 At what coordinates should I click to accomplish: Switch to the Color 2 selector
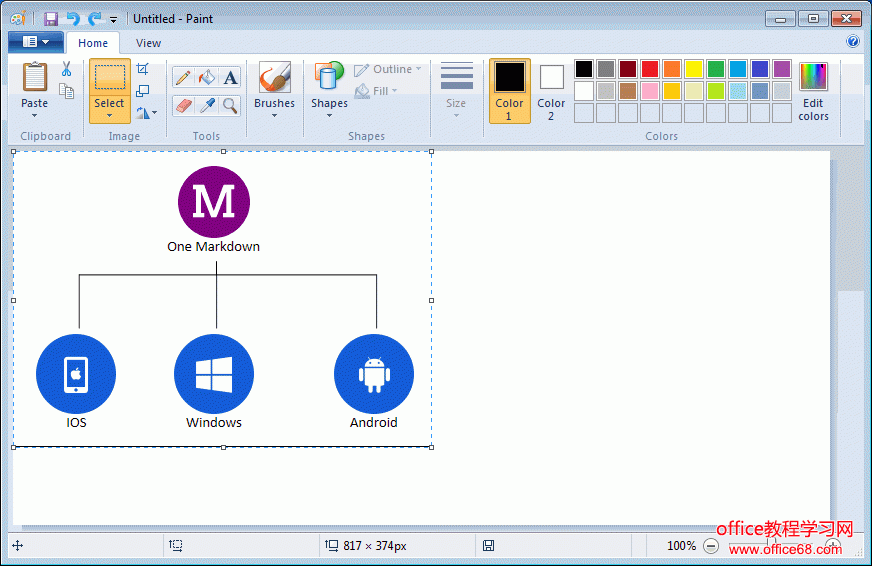[551, 90]
